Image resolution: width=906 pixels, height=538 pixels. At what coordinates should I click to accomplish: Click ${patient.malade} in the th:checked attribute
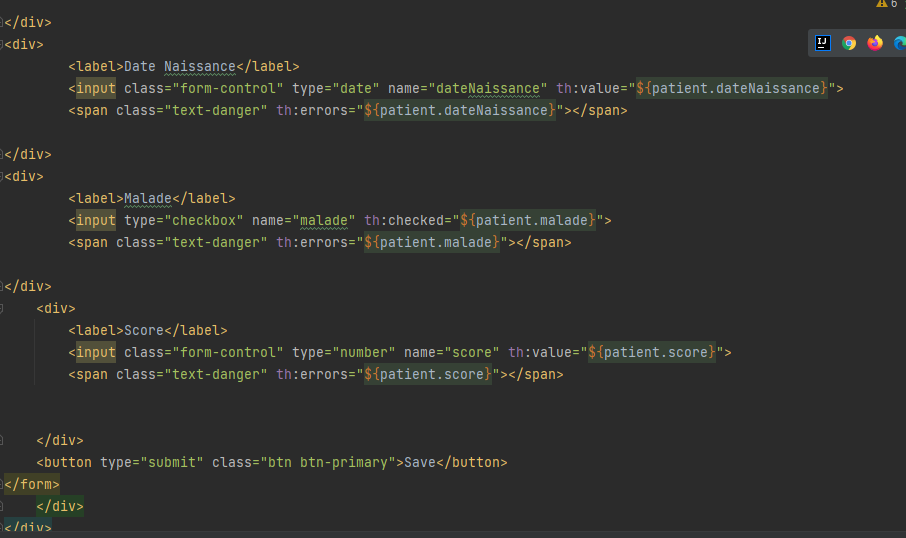[528, 220]
